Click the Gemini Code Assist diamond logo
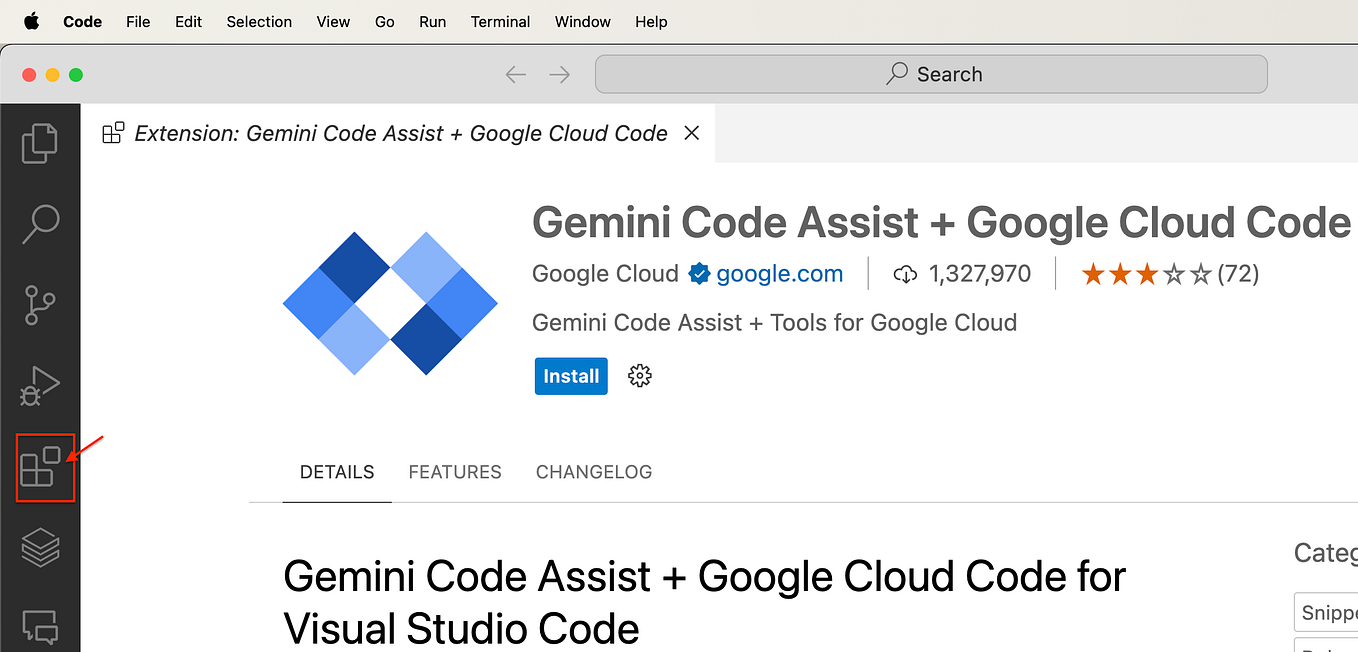 tap(390, 304)
